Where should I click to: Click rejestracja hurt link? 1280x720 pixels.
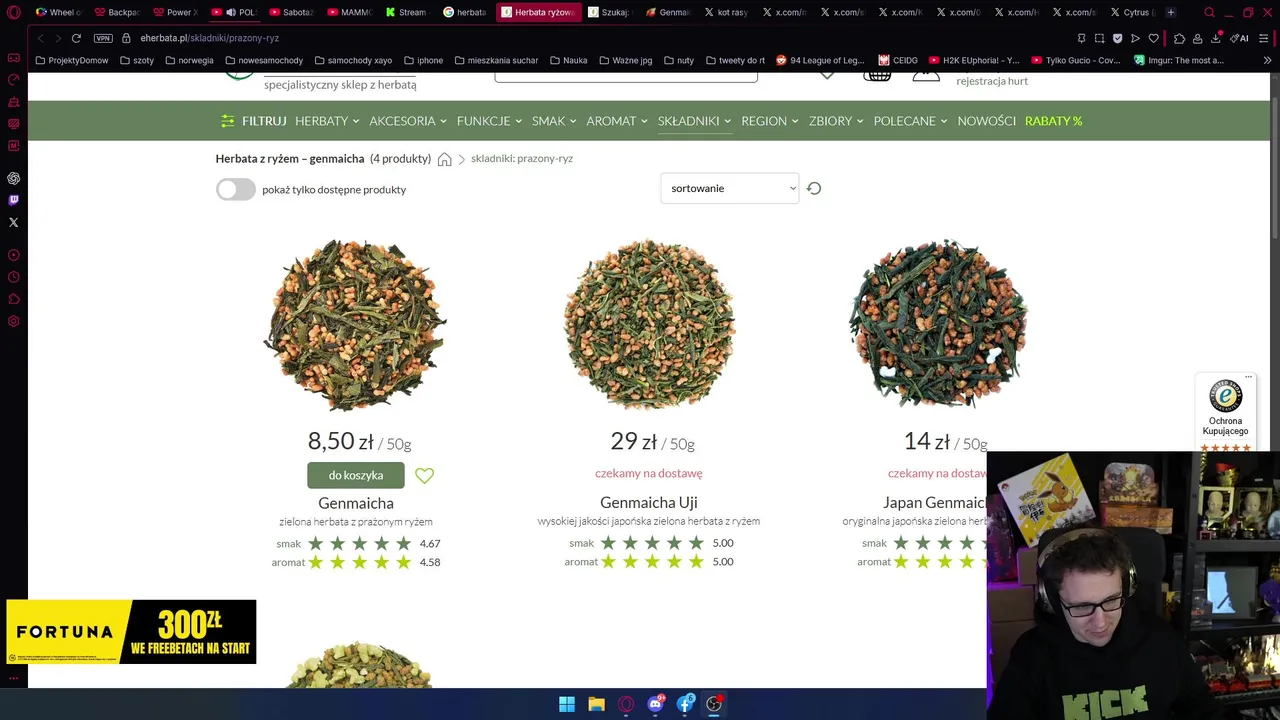coord(991,81)
